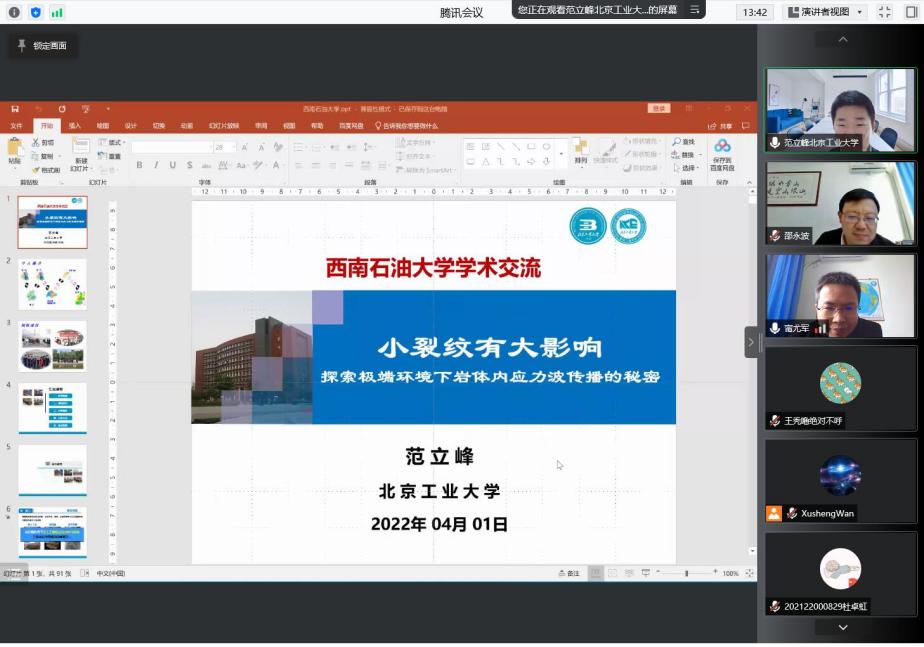Click the PowerPoint save icon in title bar
Image resolution: width=924 pixels, height=647 pixels.
15,109
